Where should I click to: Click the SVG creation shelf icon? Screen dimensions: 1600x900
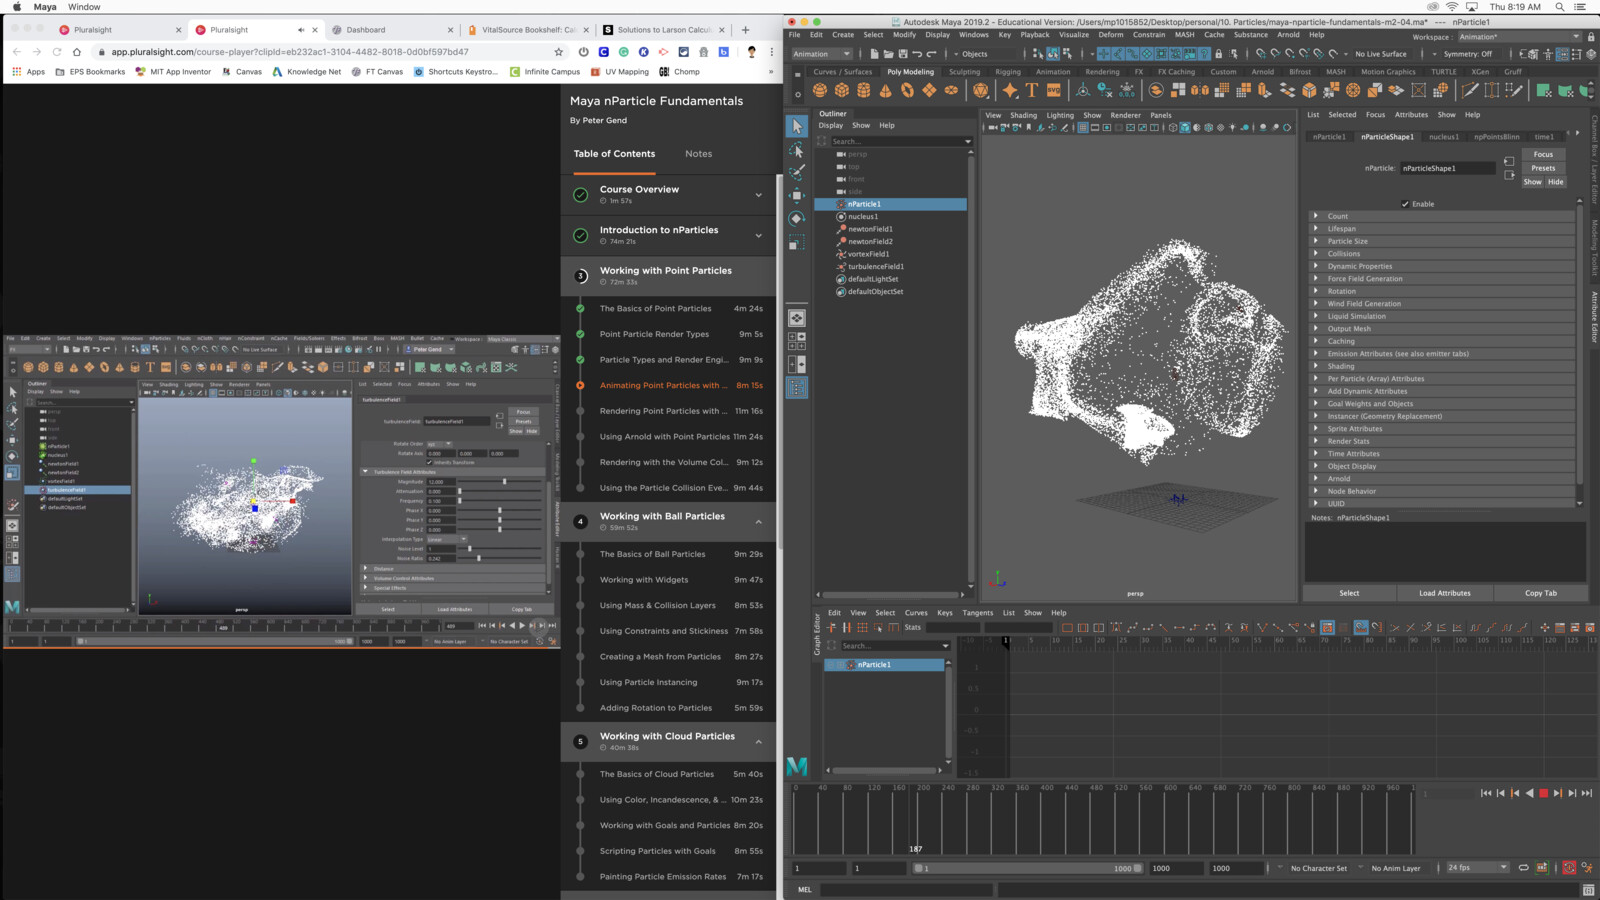pos(1054,90)
